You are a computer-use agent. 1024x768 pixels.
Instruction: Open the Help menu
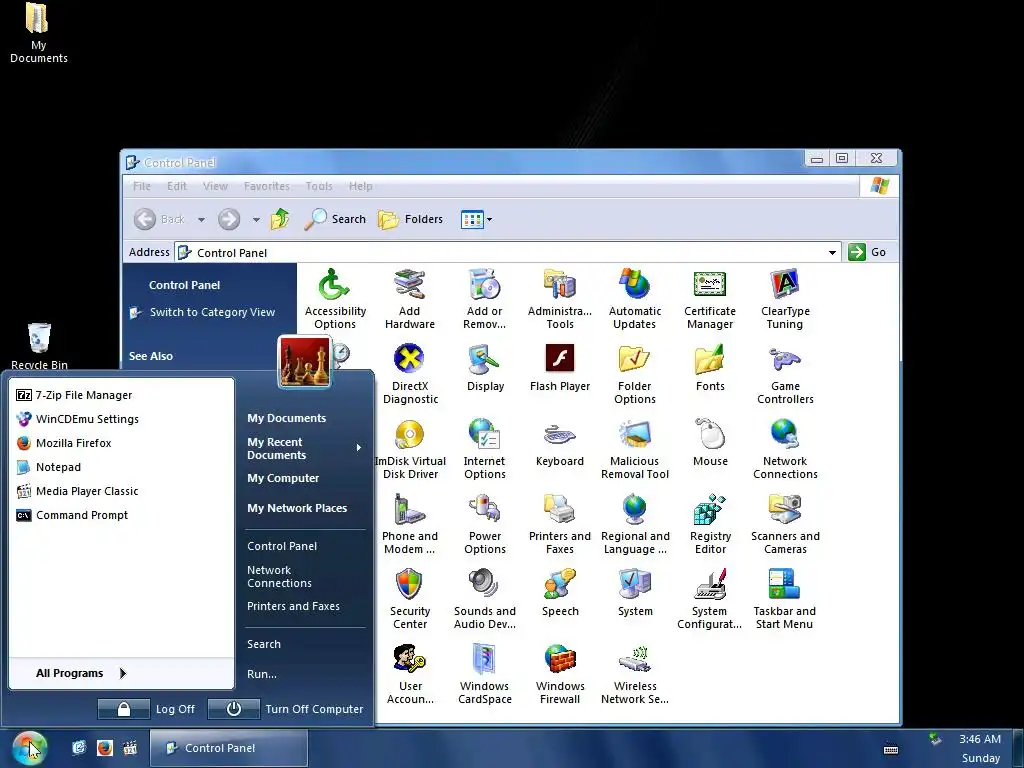(360, 186)
